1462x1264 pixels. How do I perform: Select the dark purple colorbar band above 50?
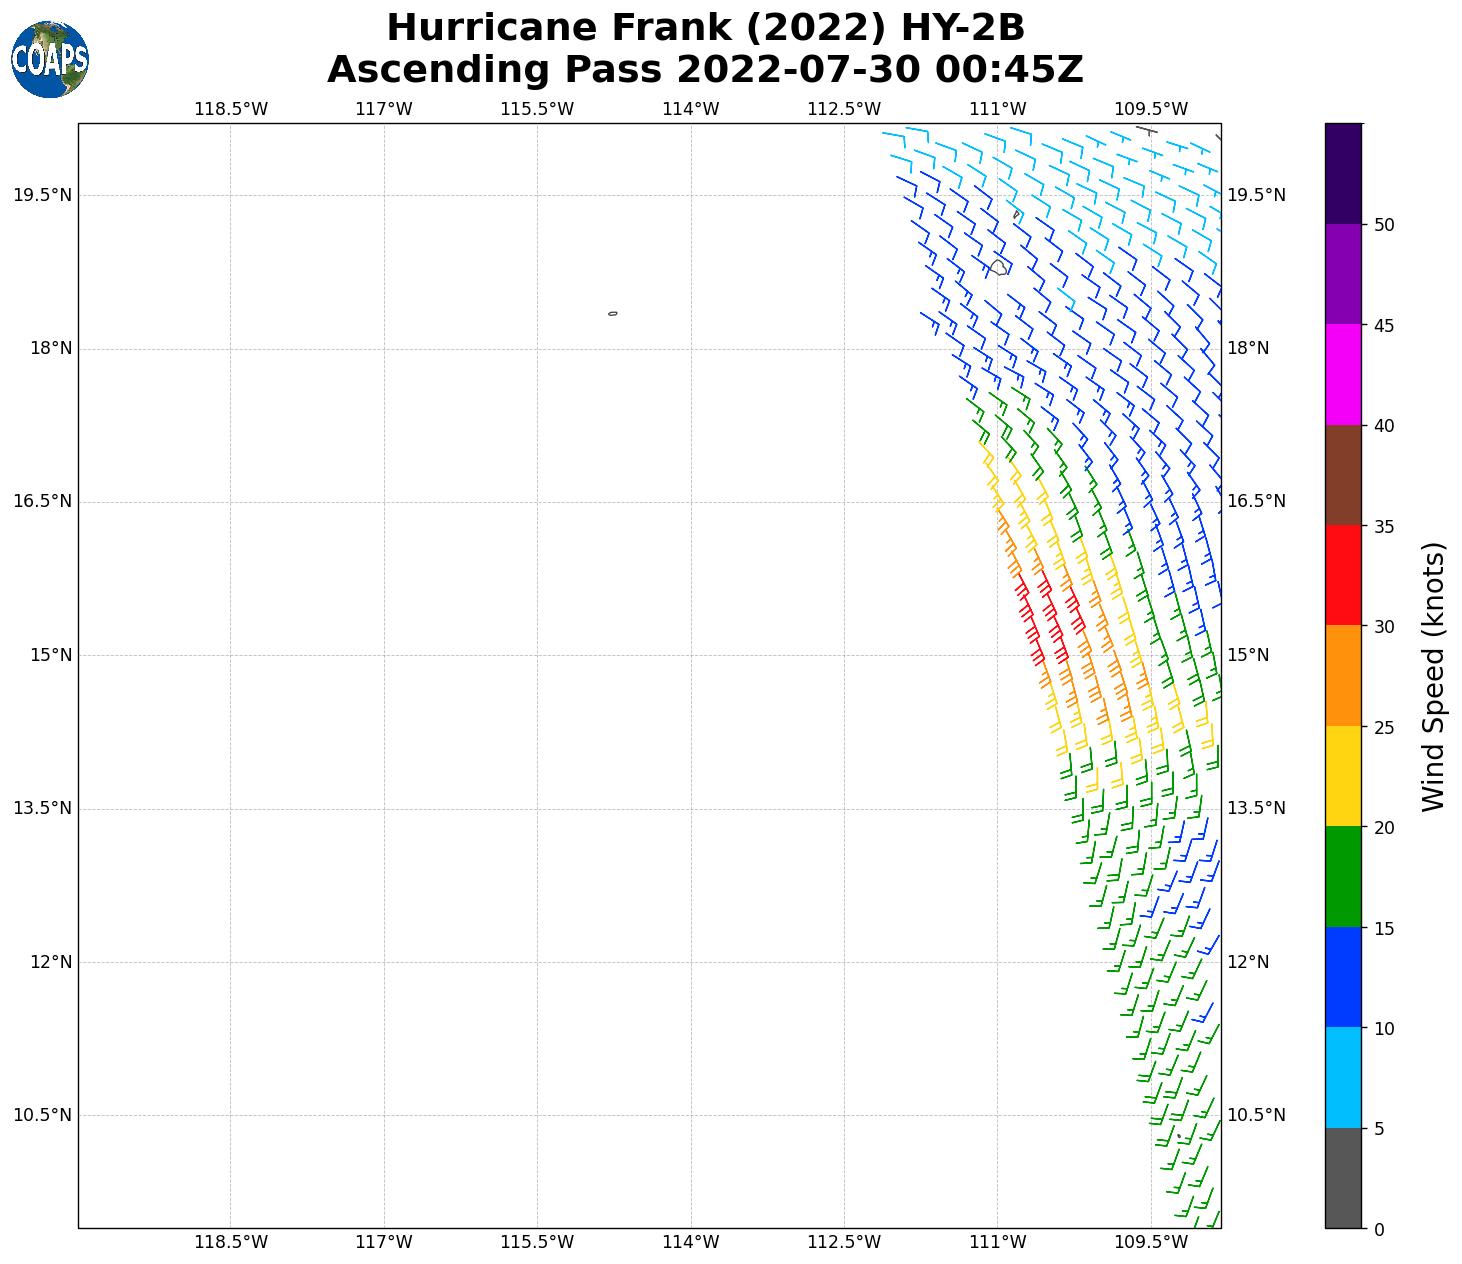coord(1342,173)
